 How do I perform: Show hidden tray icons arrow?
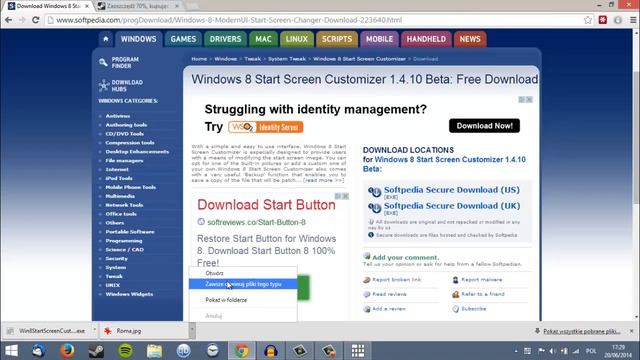pos(516,351)
